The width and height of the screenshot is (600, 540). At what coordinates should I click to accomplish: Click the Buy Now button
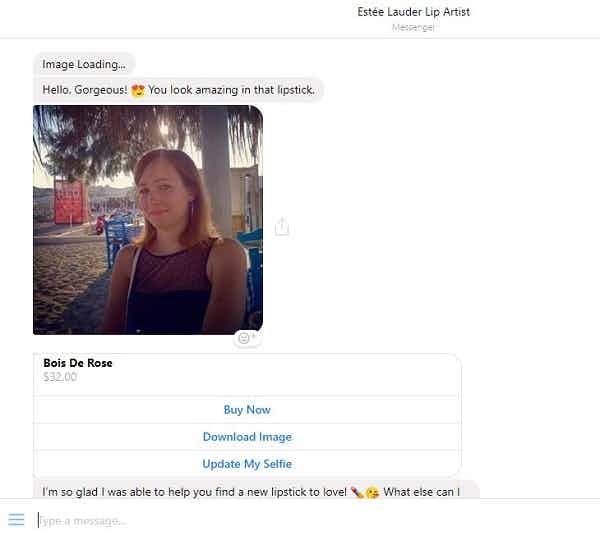[x=247, y=410]
